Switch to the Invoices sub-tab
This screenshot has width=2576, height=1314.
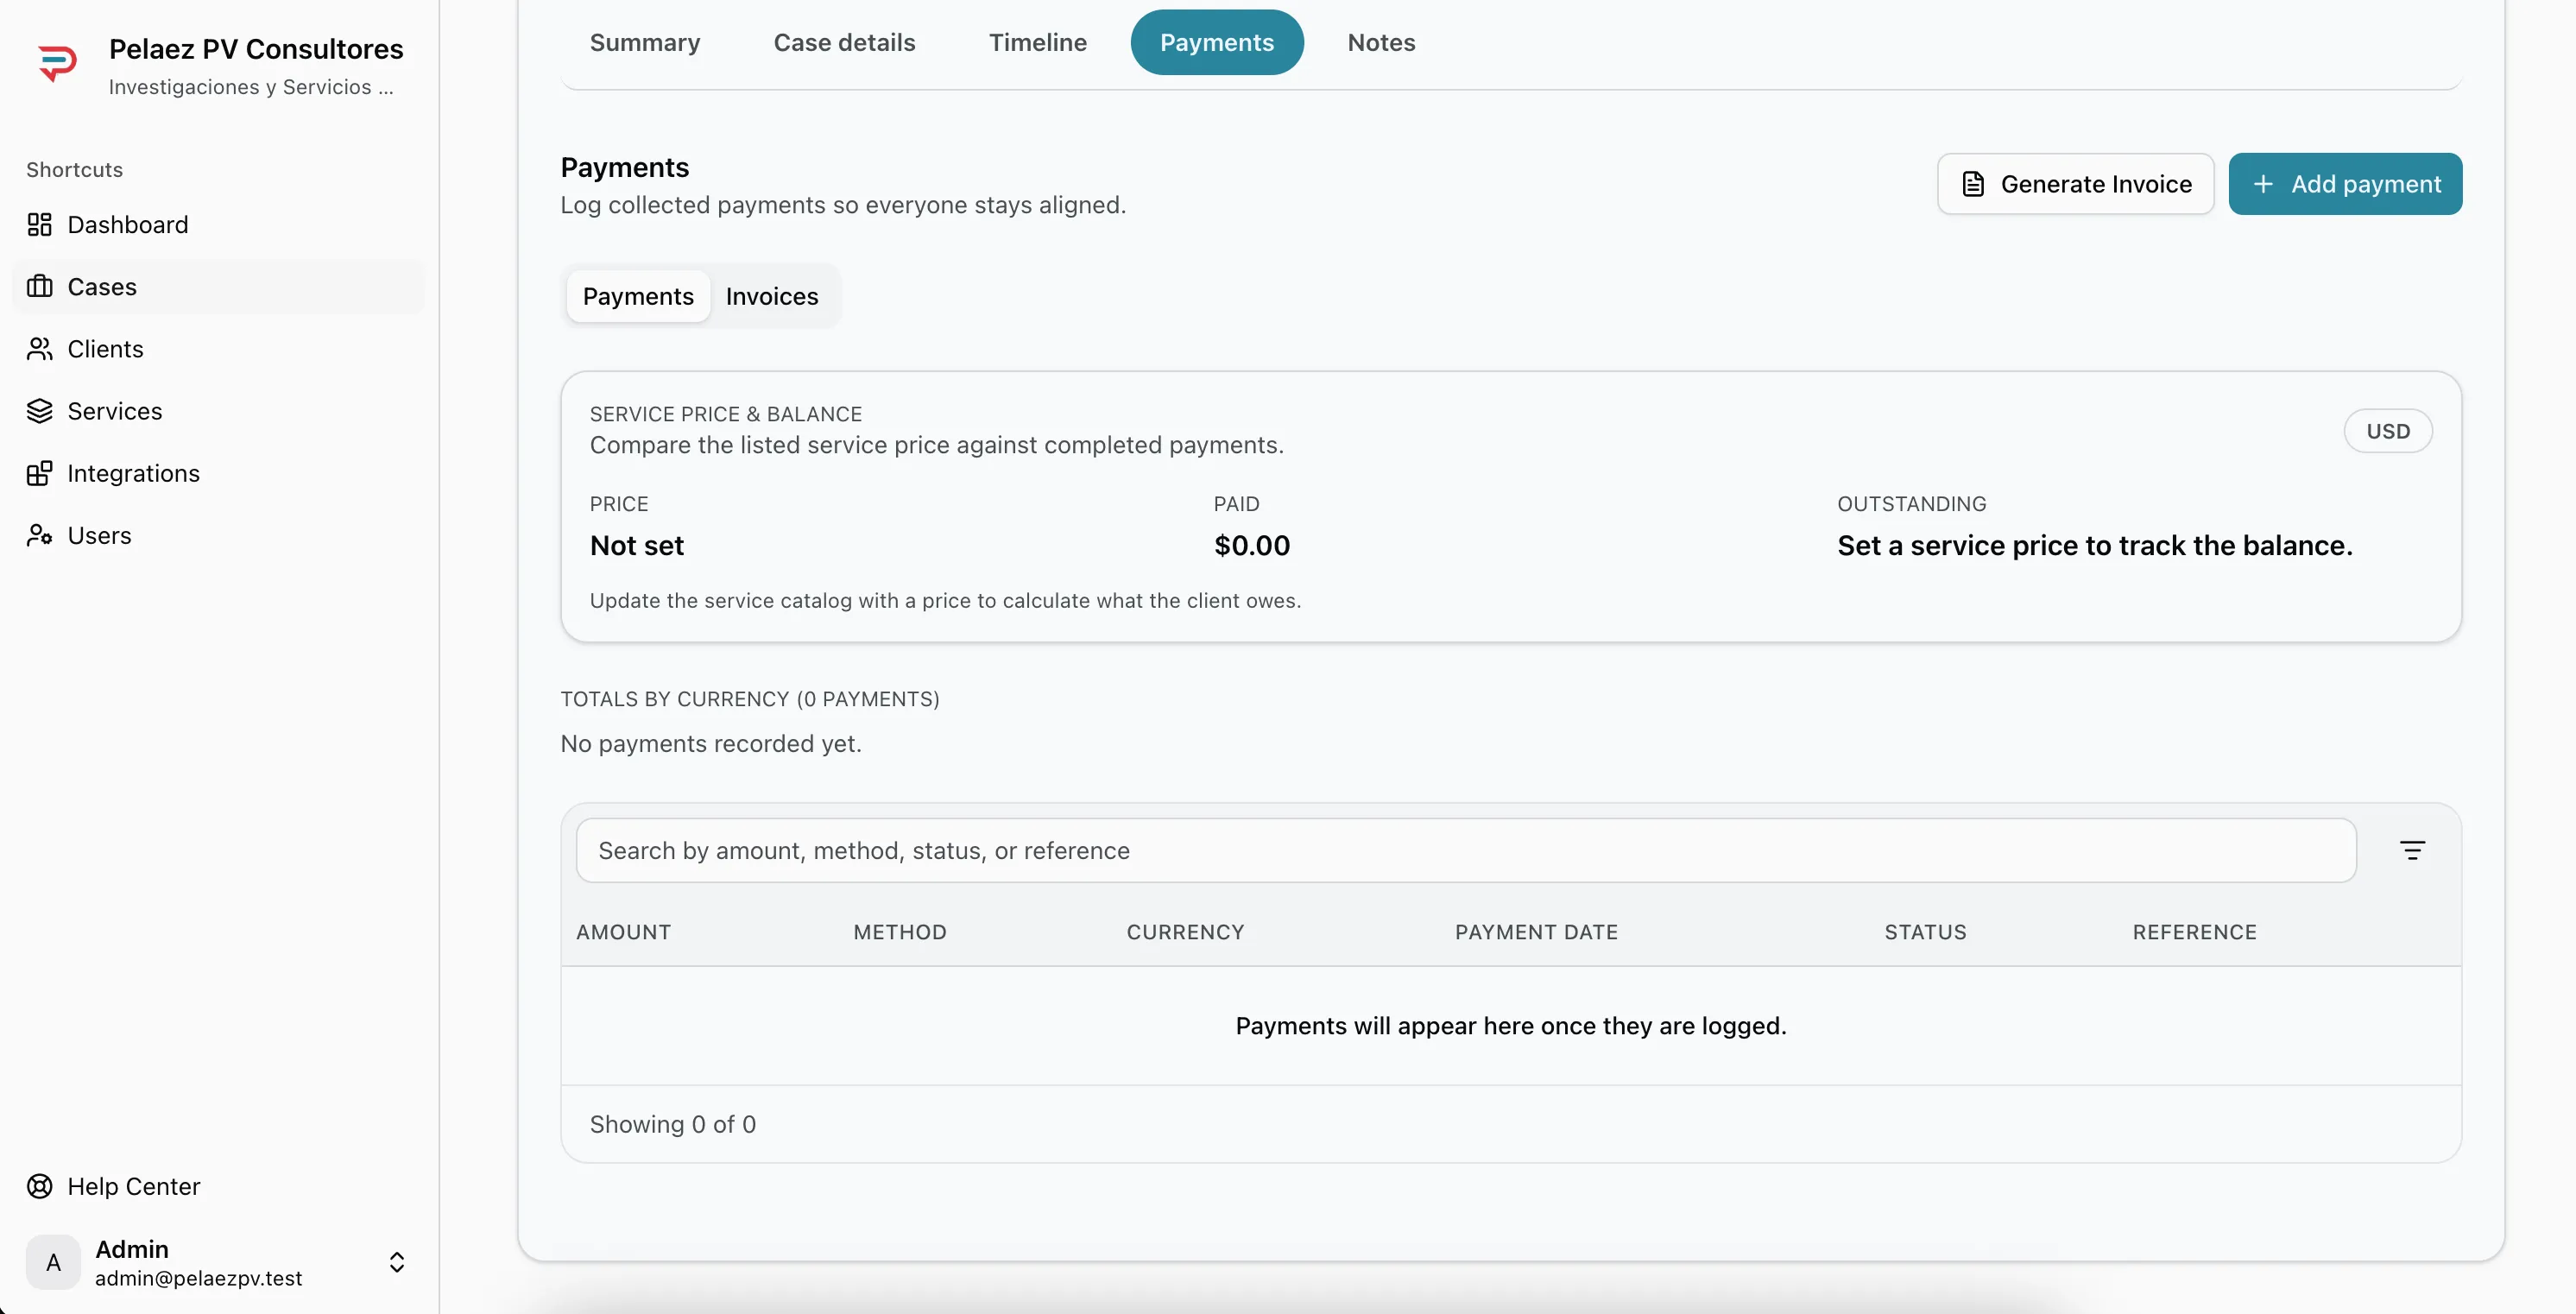pos(772,296)
